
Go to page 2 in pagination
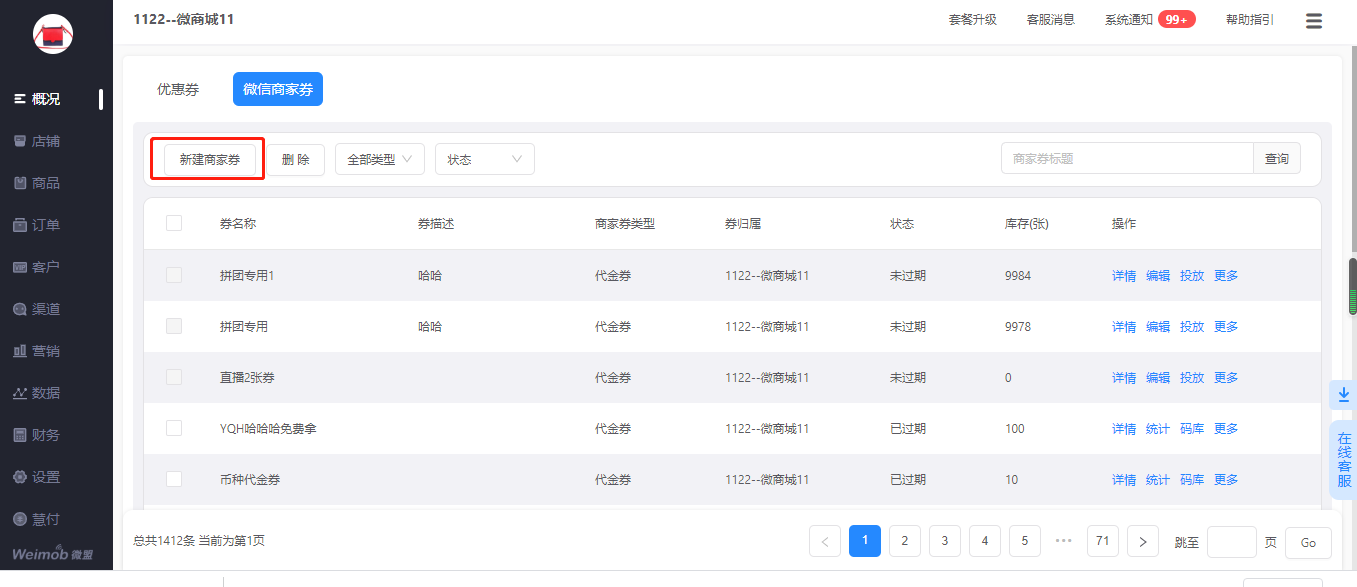[x=905, y=541]
